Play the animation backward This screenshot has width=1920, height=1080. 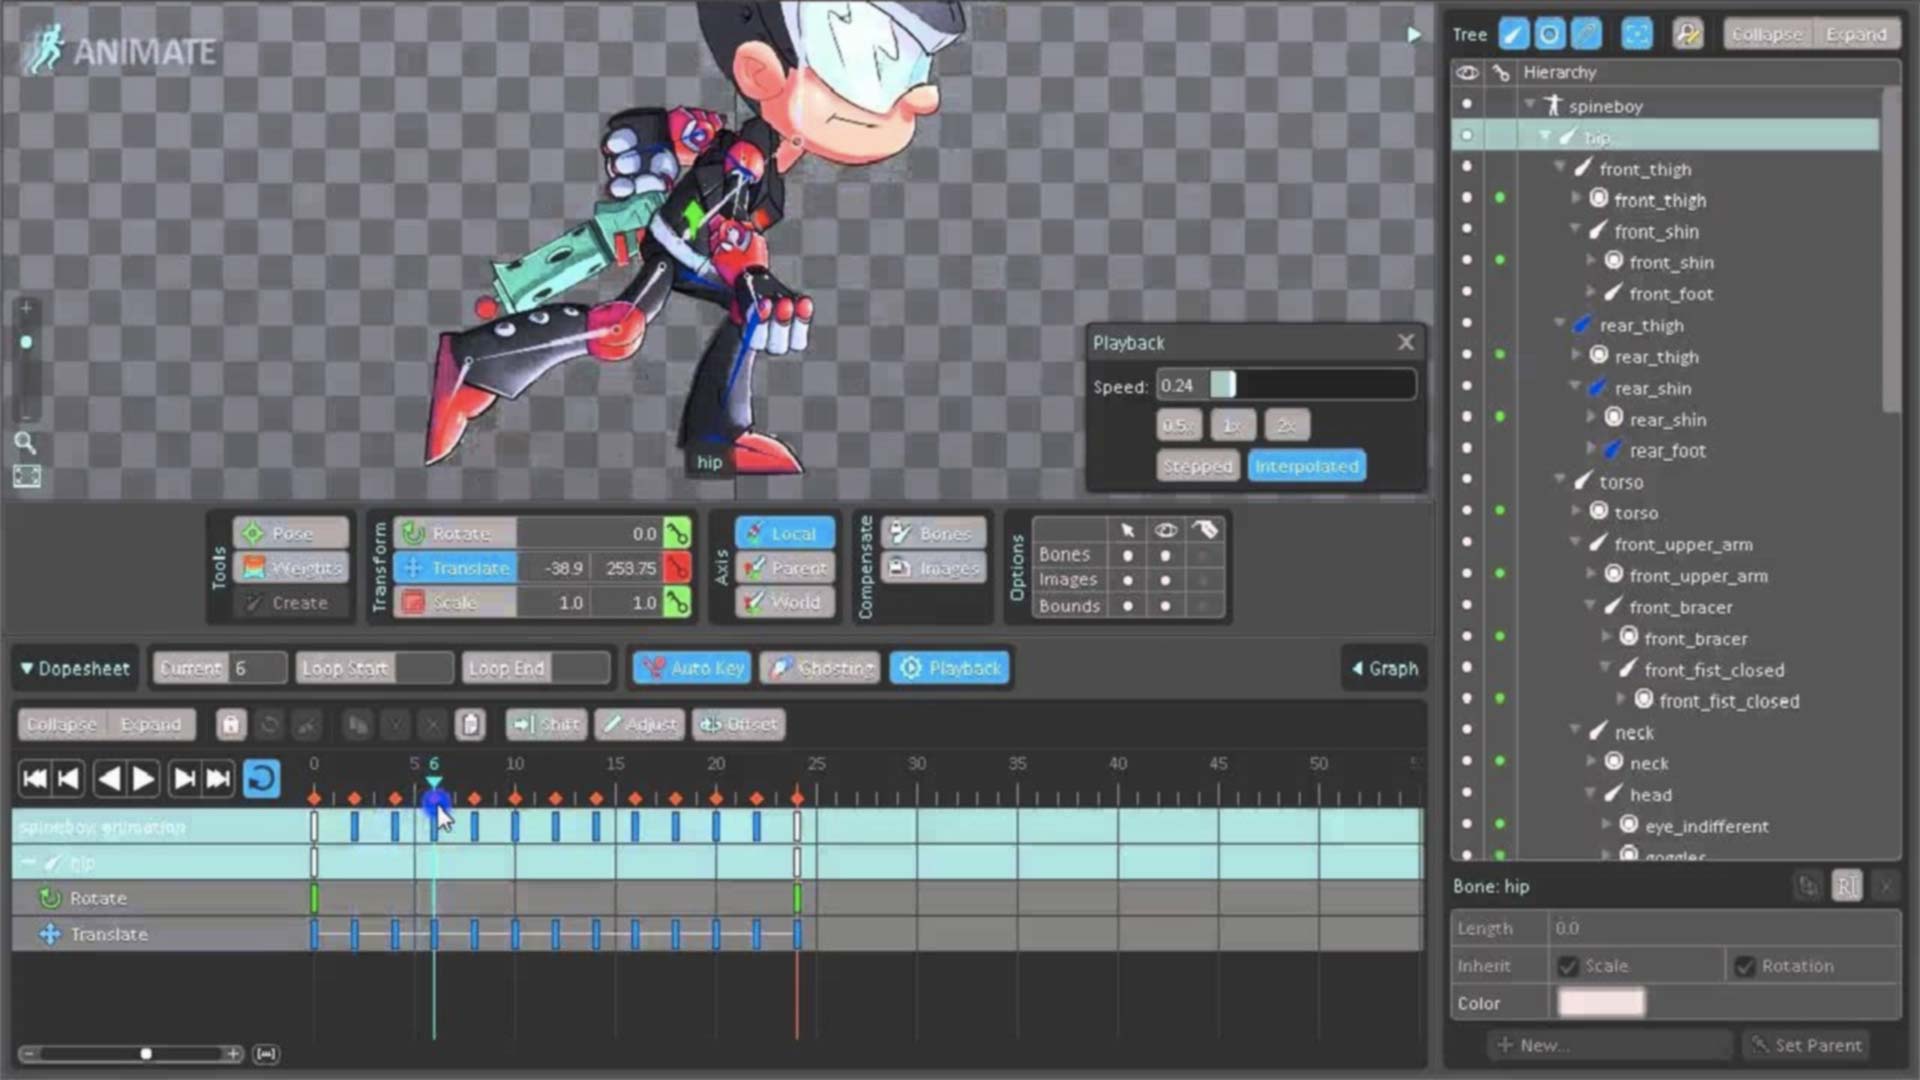pyautogui.click(x=110, y=778)
